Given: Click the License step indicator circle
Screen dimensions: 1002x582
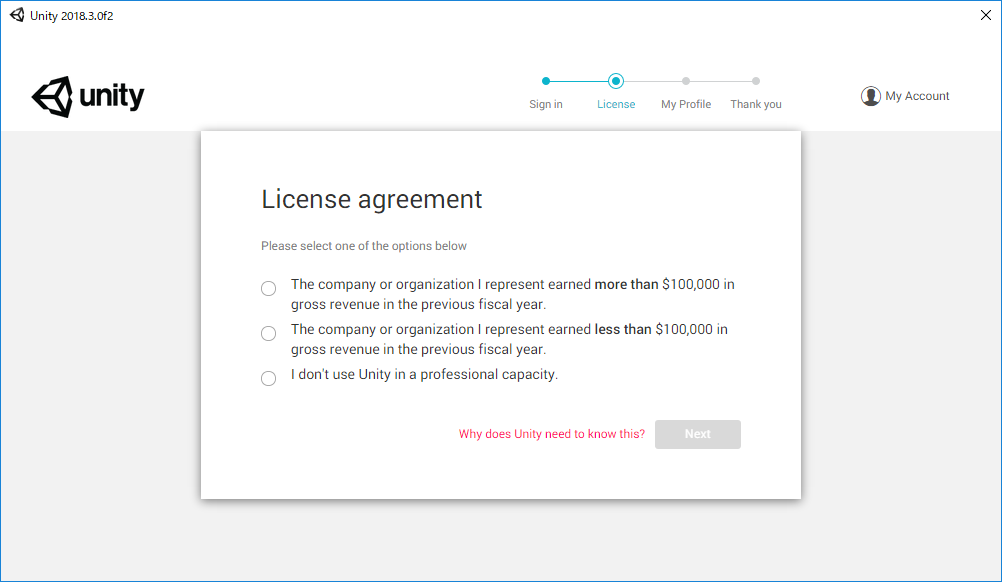Looking at the screenshot, I should click(615, 80).
